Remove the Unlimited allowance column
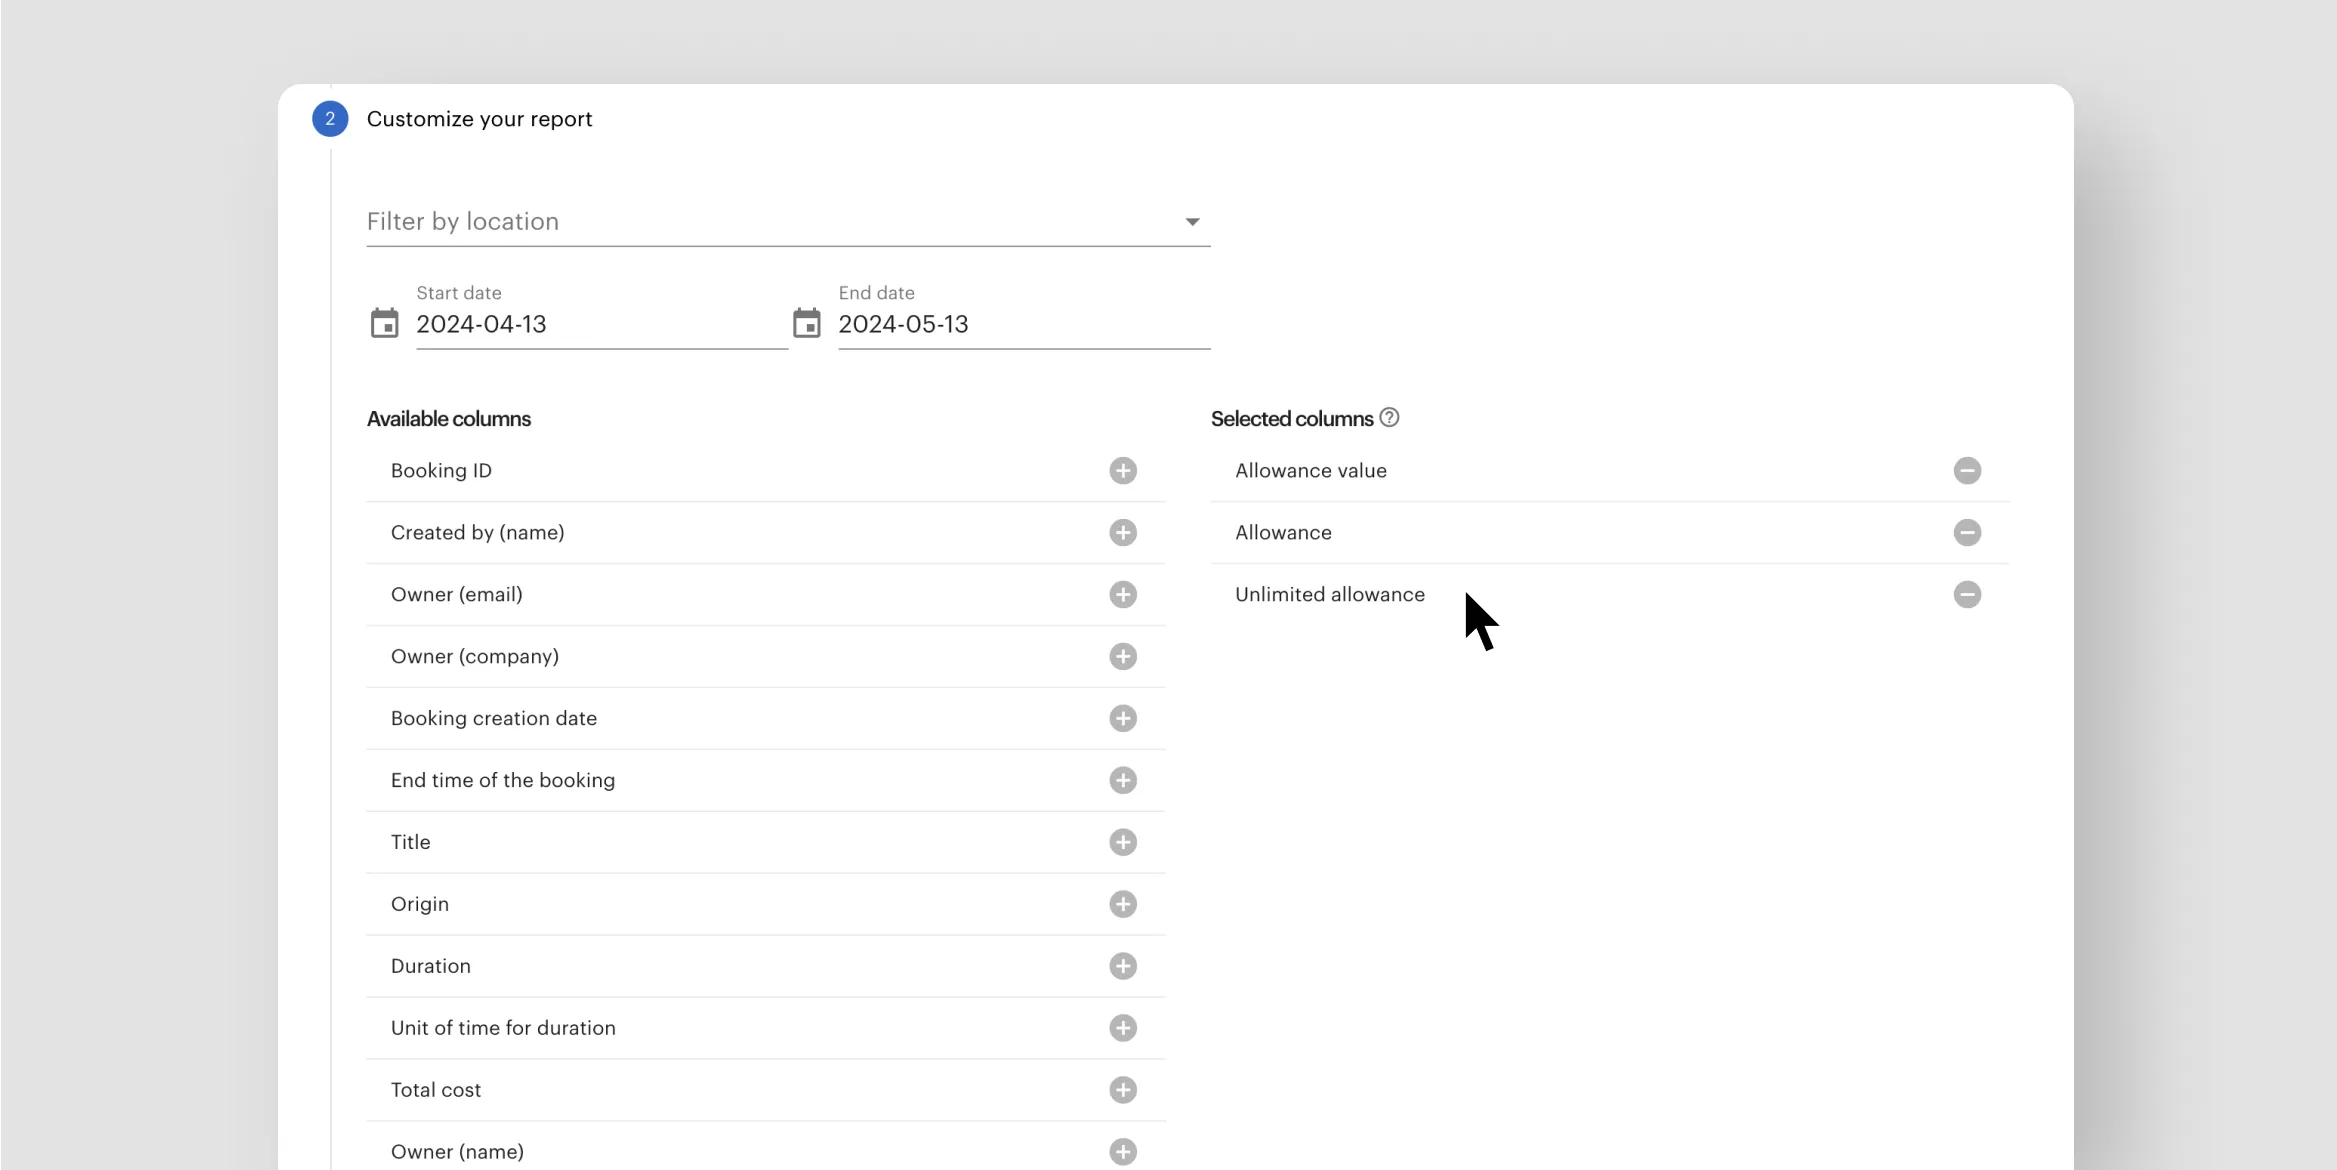Image resolution: width=2337 pixels, height=1170 pixels. [1967, 595]
